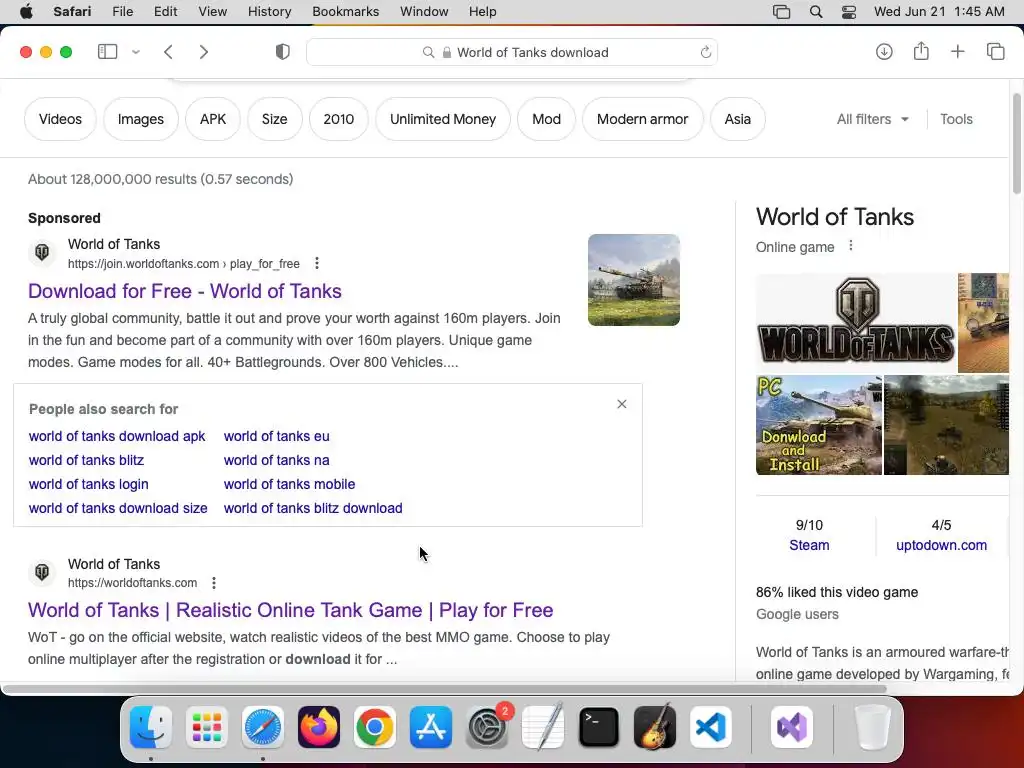
Task: Open the PC Download and Install image
Action: [x=819, y=424]
